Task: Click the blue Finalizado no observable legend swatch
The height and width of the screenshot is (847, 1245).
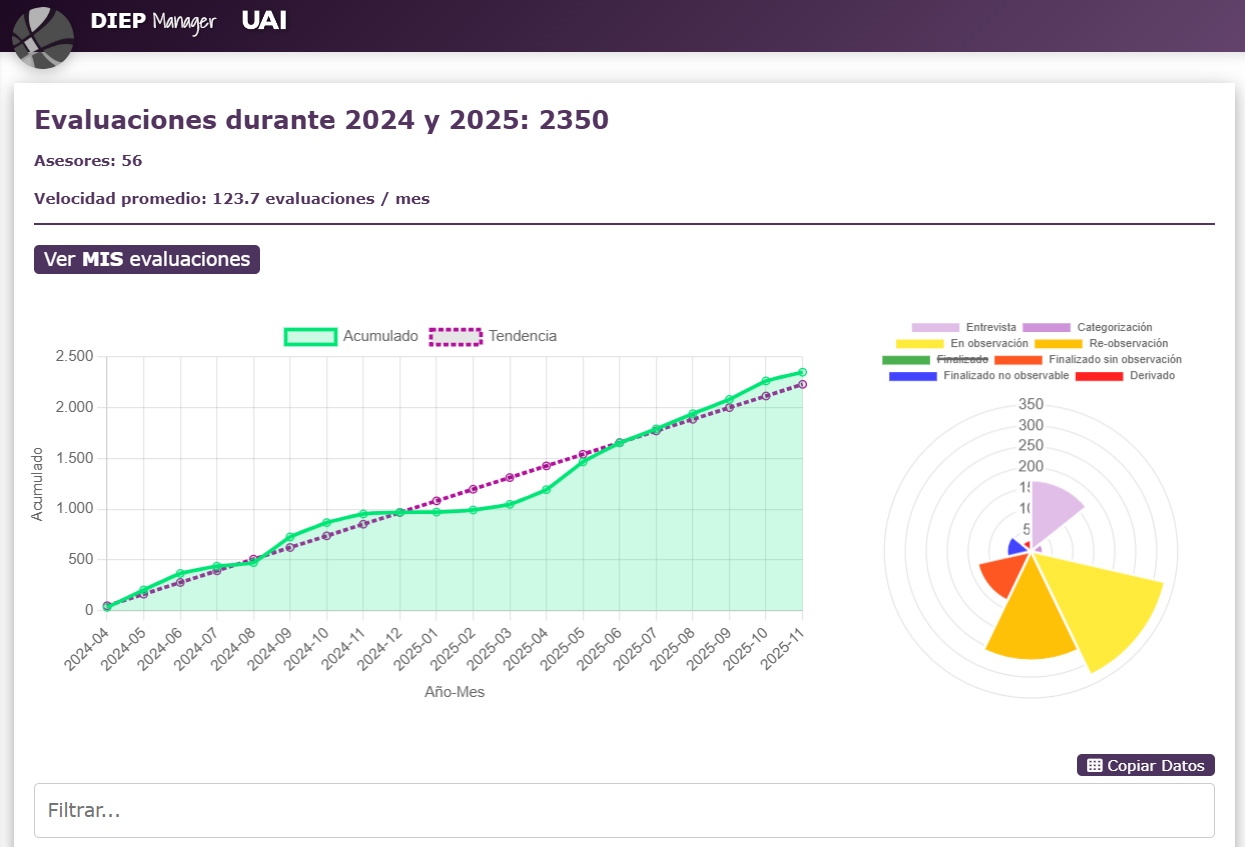Action: point(912,375)
